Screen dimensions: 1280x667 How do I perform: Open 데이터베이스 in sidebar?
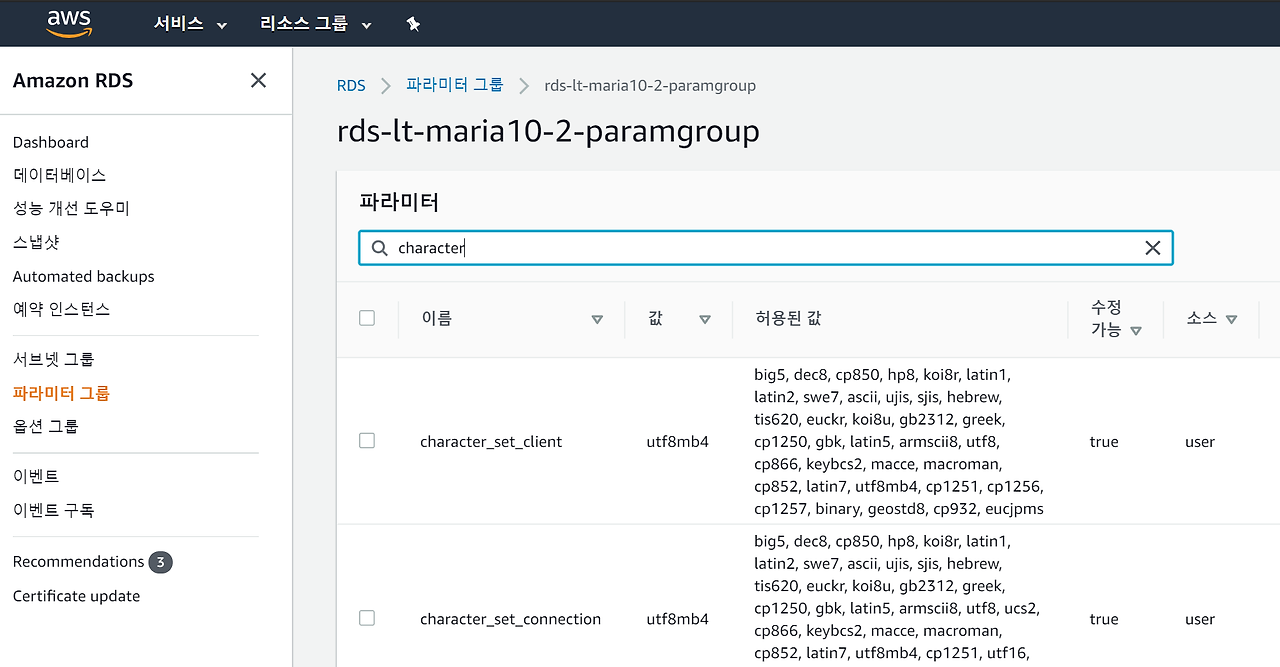click(x=59, y=175)
